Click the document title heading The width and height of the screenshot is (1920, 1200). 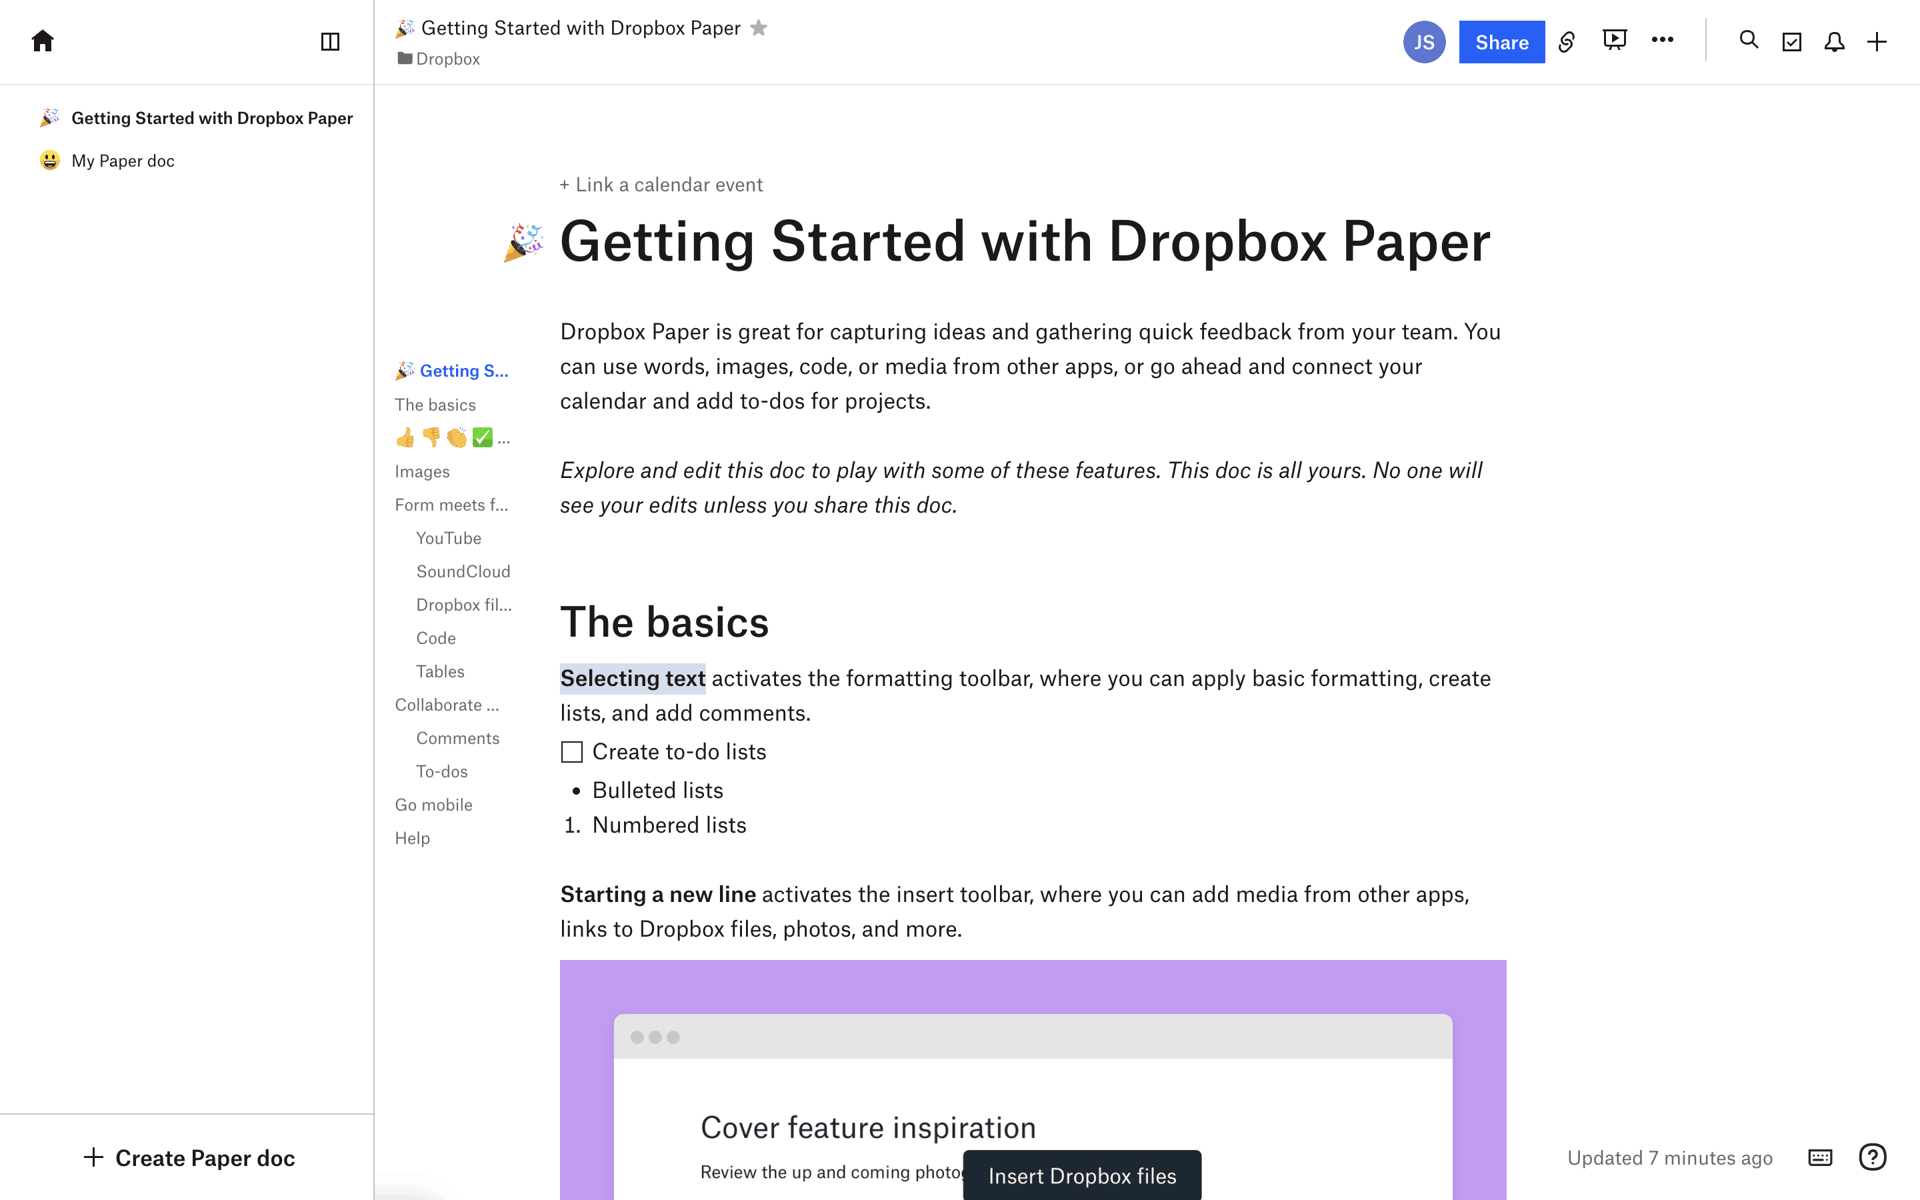(x=1025, y=242)
